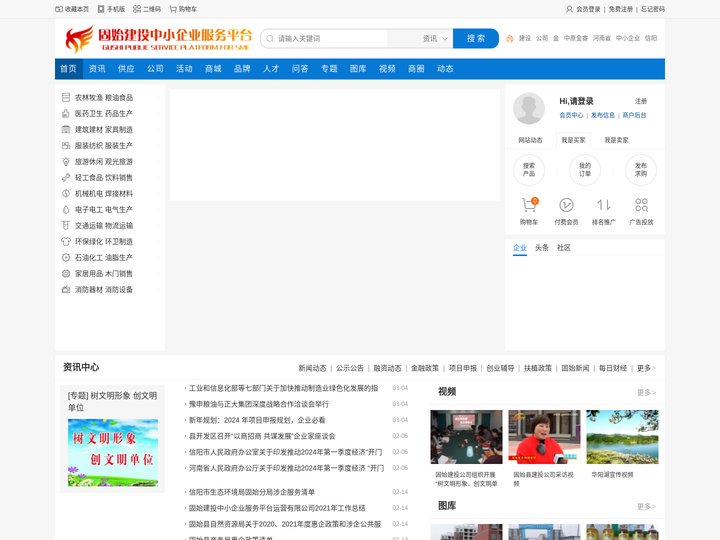The height and width of the screenshot is (540, 720).
Task: Open article 新年规划：2024 年项目申报规划
Action: click(x=257, y=420)
